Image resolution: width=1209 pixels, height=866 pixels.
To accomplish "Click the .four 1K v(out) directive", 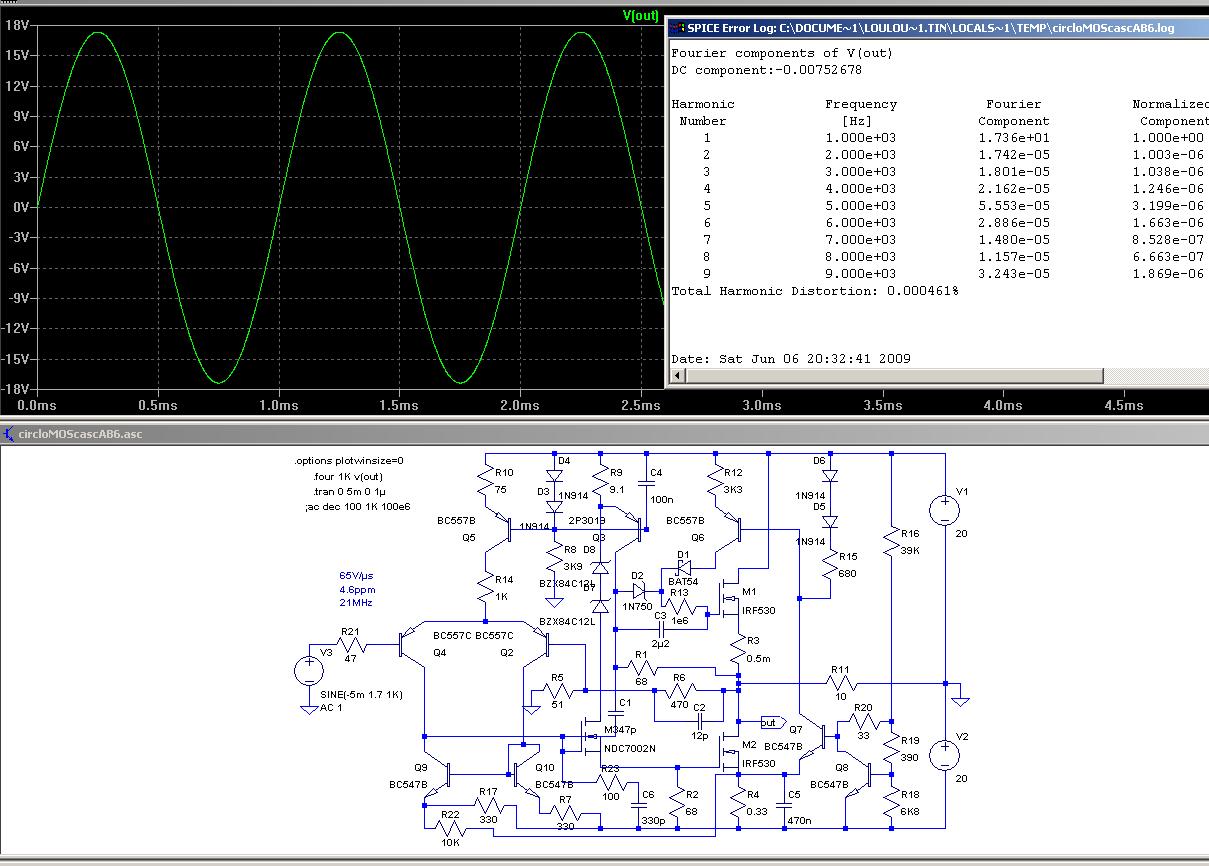I will click(x=346, y=477).
